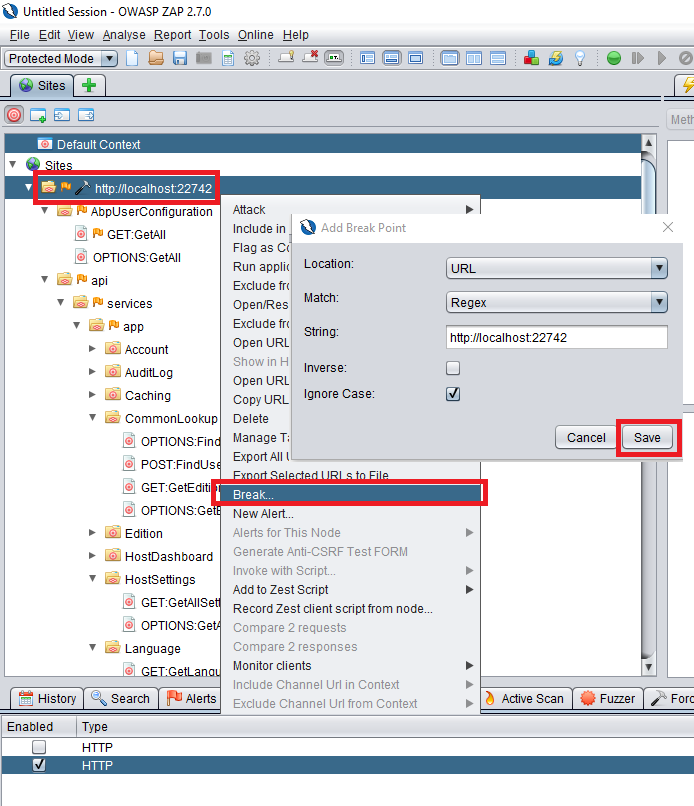Click Cancel in Add Break Point dialog
The width and height of the screenshot is (694, 806).
coord(586,437)
